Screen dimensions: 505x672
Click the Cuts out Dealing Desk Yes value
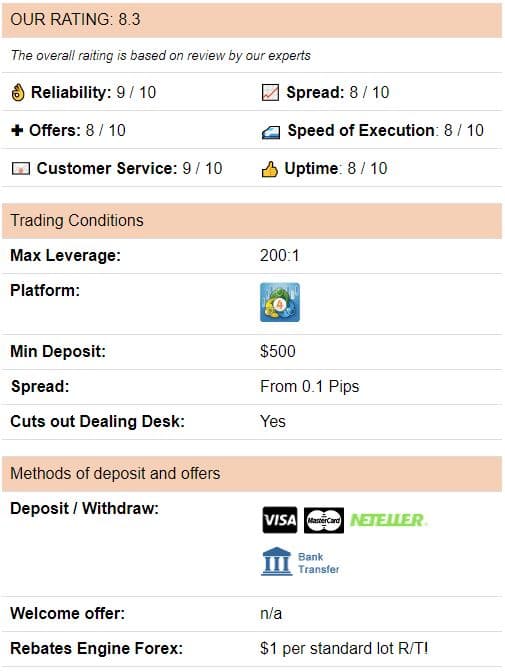click(x=273, y=421)
